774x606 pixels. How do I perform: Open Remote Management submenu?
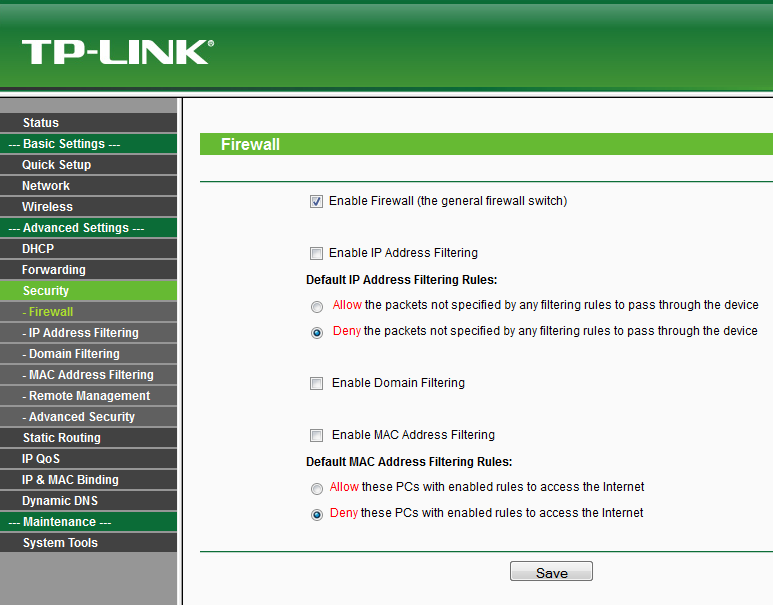88,396
